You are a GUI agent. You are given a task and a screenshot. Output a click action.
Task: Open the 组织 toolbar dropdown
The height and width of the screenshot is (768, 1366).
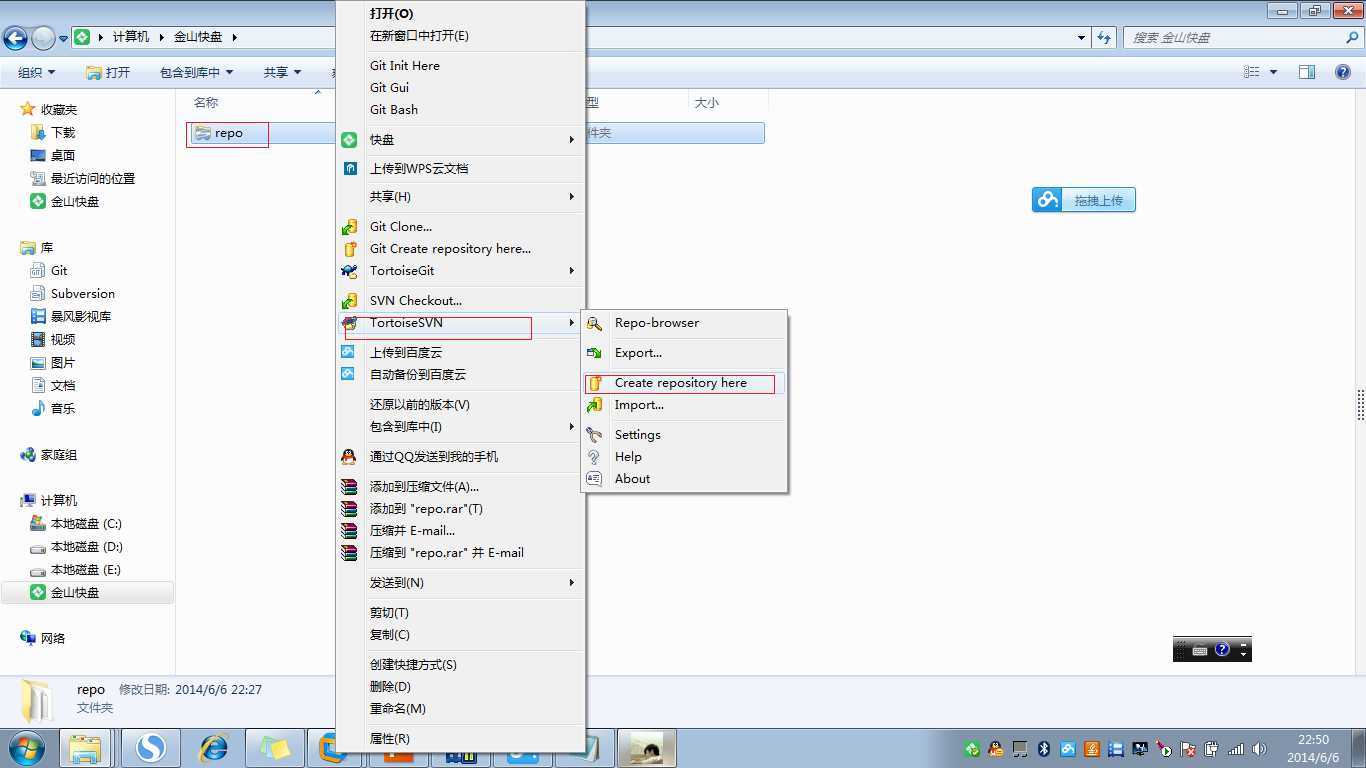pyautogui.click(x=37, y=72)
